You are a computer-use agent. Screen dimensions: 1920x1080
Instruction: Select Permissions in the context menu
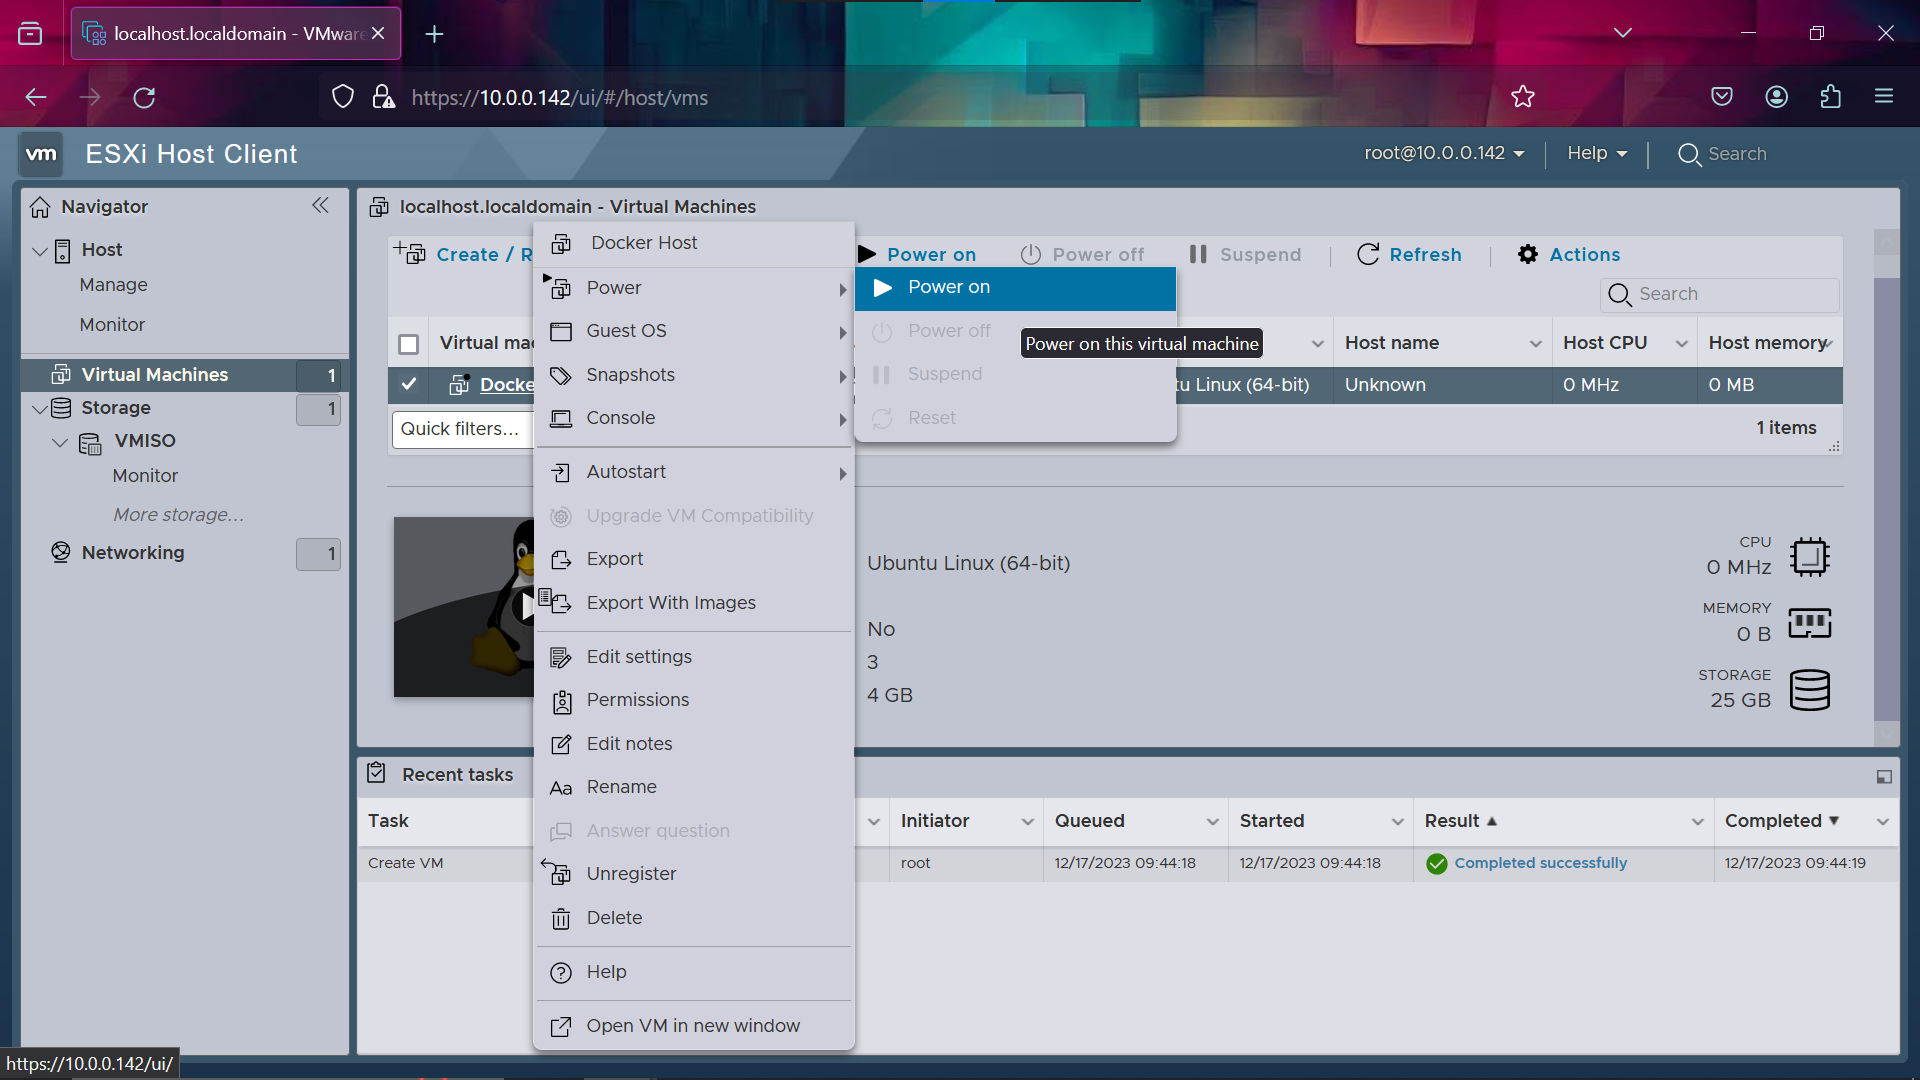pyautogui.click(x=694, y=700)
